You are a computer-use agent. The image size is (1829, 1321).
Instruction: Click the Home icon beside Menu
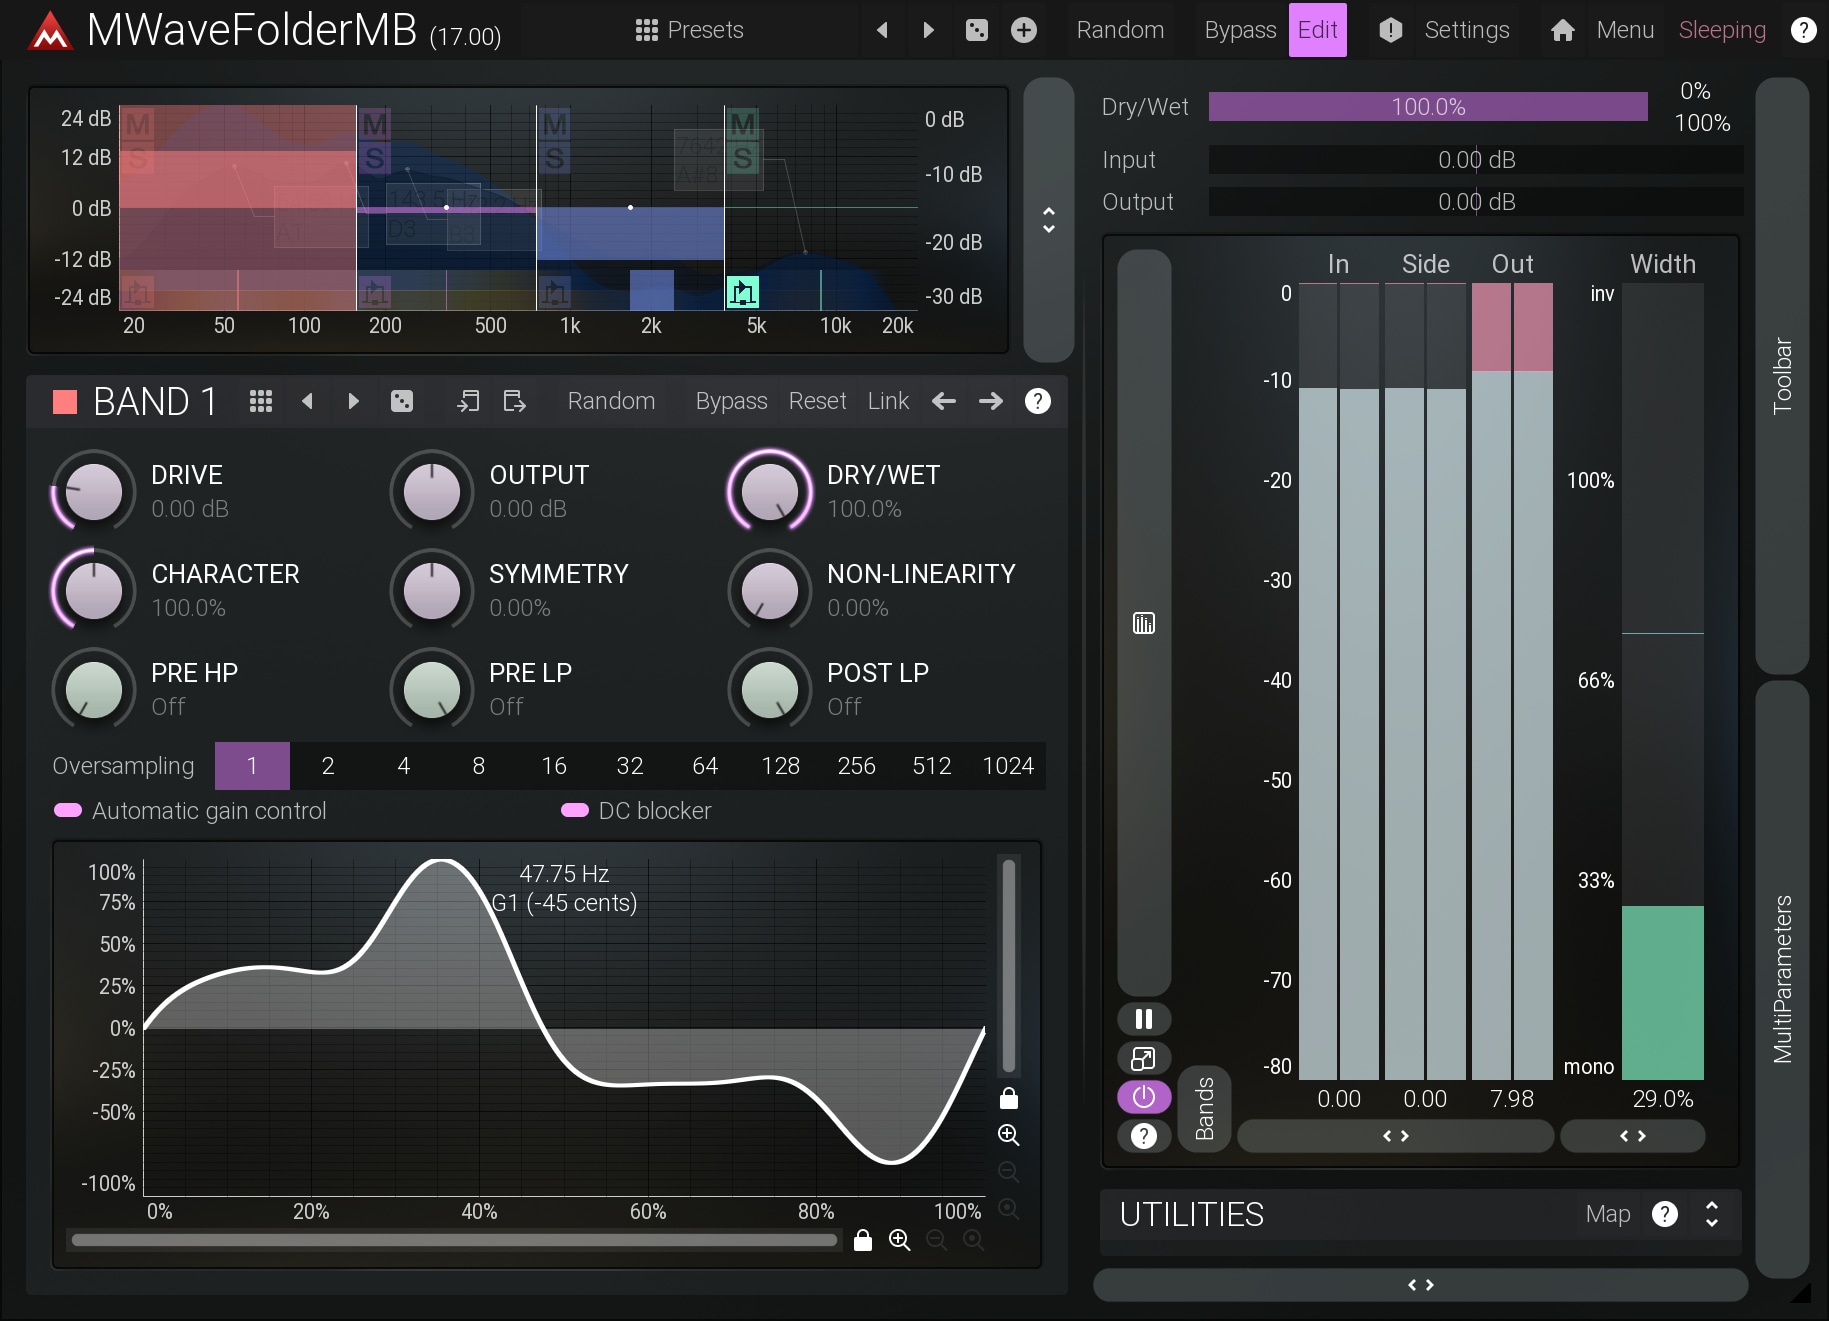tap(1562, 30)
